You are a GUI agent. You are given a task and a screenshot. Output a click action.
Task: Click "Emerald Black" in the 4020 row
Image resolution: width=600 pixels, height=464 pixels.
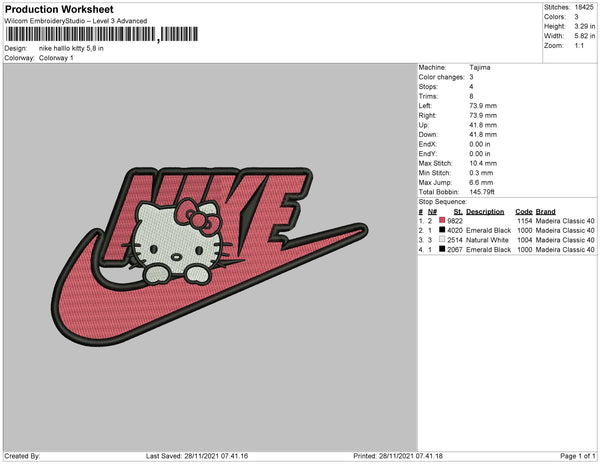point(488,231)
